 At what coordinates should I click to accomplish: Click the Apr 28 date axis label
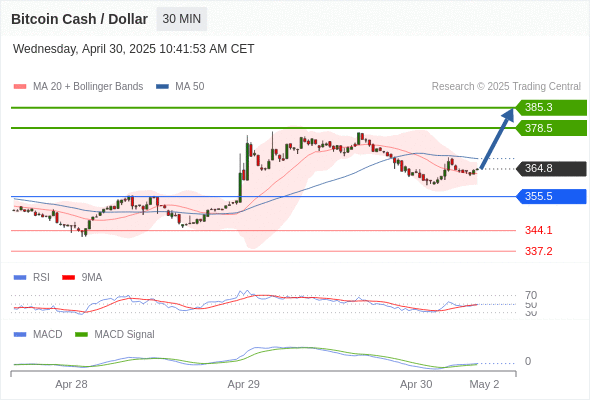[71, 384]
